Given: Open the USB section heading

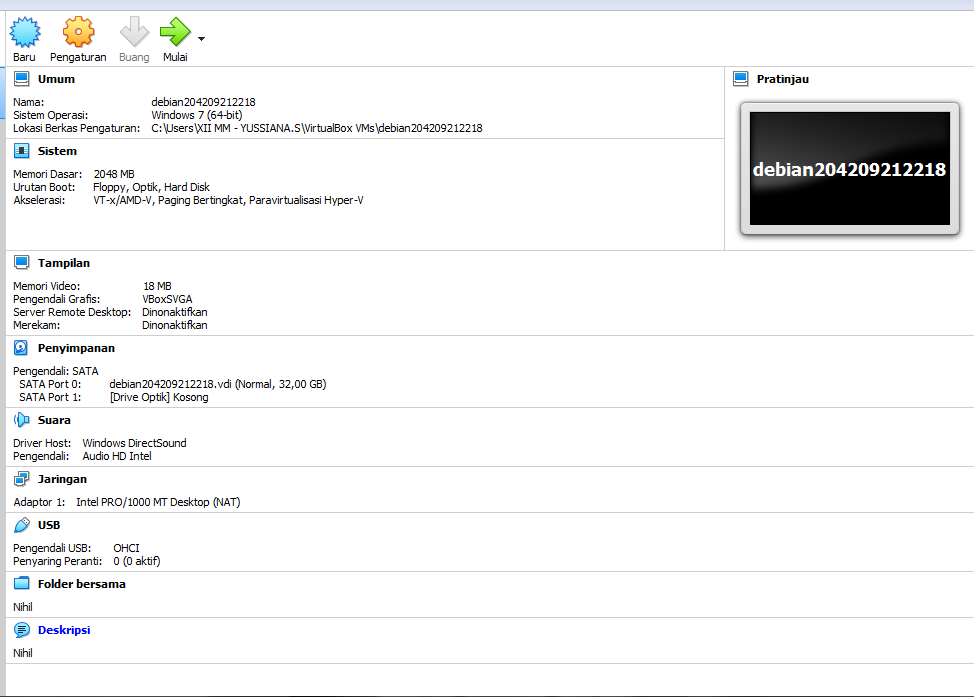Looking at the screenshot, I should click(x=48, y=525).
